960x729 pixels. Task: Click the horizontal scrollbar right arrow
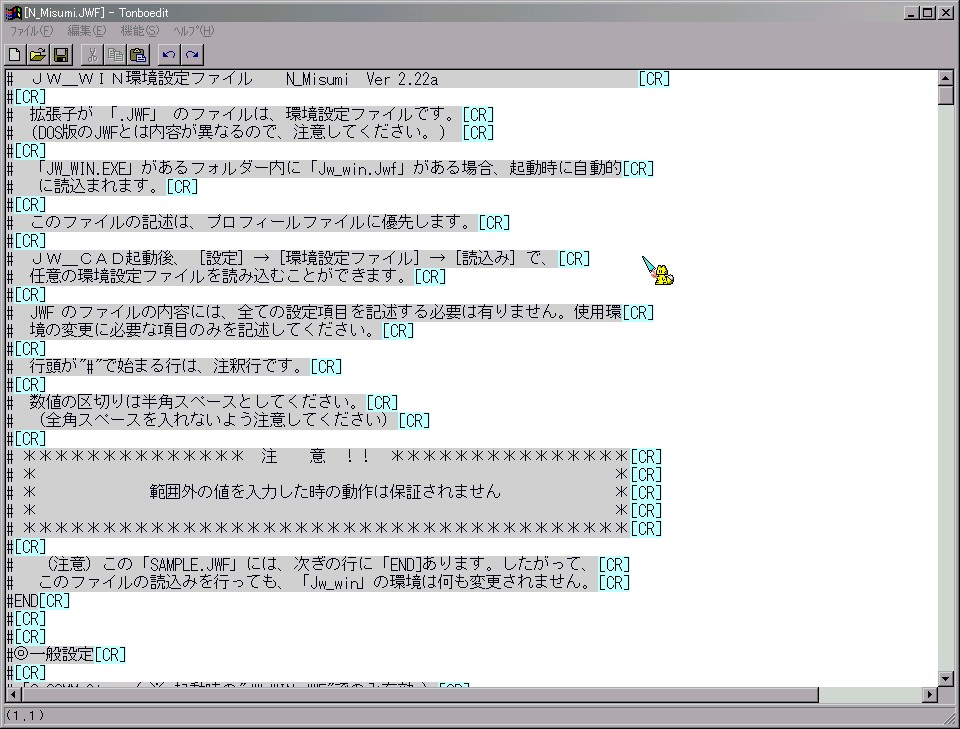(929, 695)
